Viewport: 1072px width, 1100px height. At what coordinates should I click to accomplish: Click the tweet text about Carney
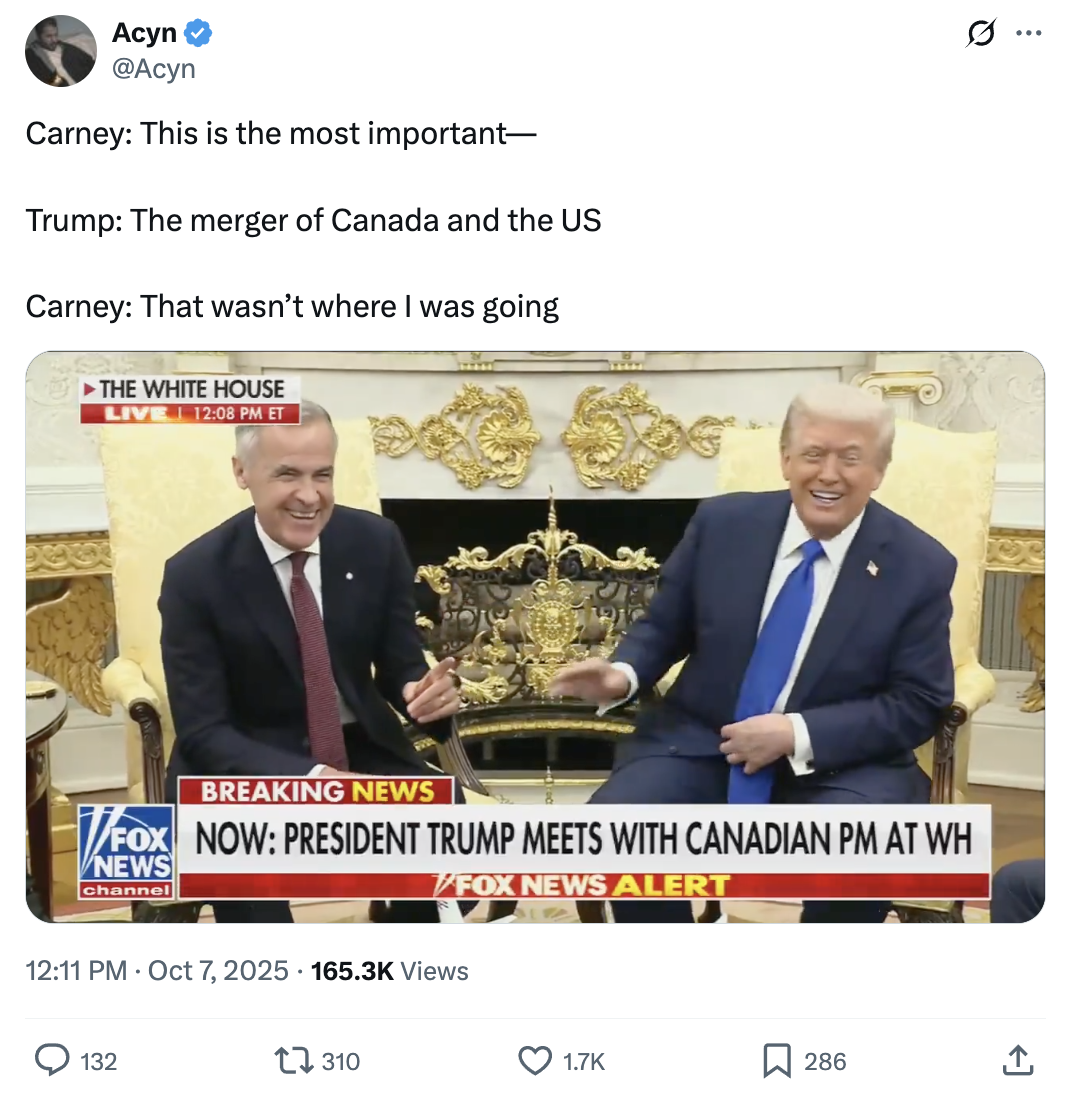pos(314,220)
